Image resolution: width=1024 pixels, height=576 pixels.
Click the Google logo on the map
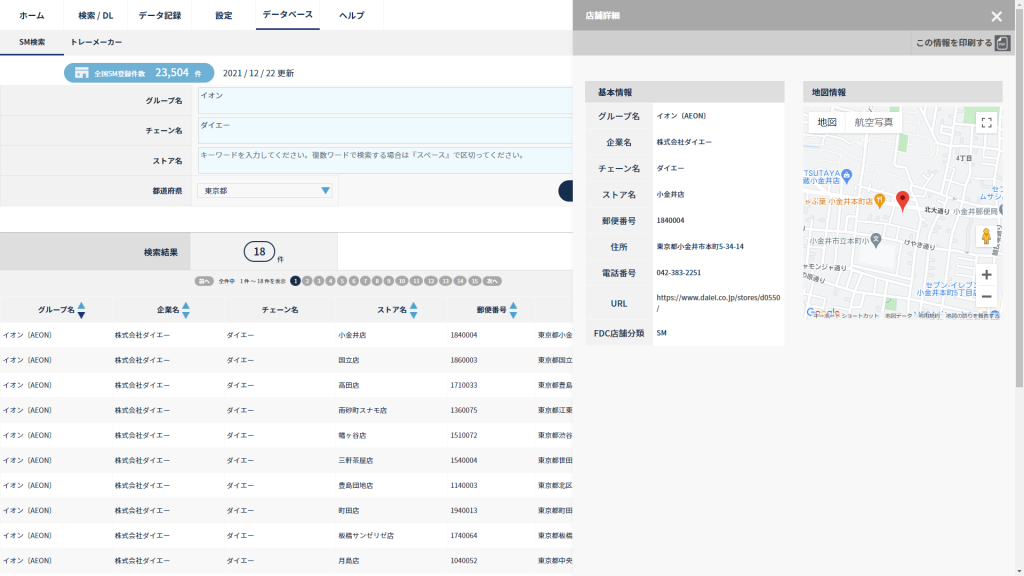tap(823, 313)
